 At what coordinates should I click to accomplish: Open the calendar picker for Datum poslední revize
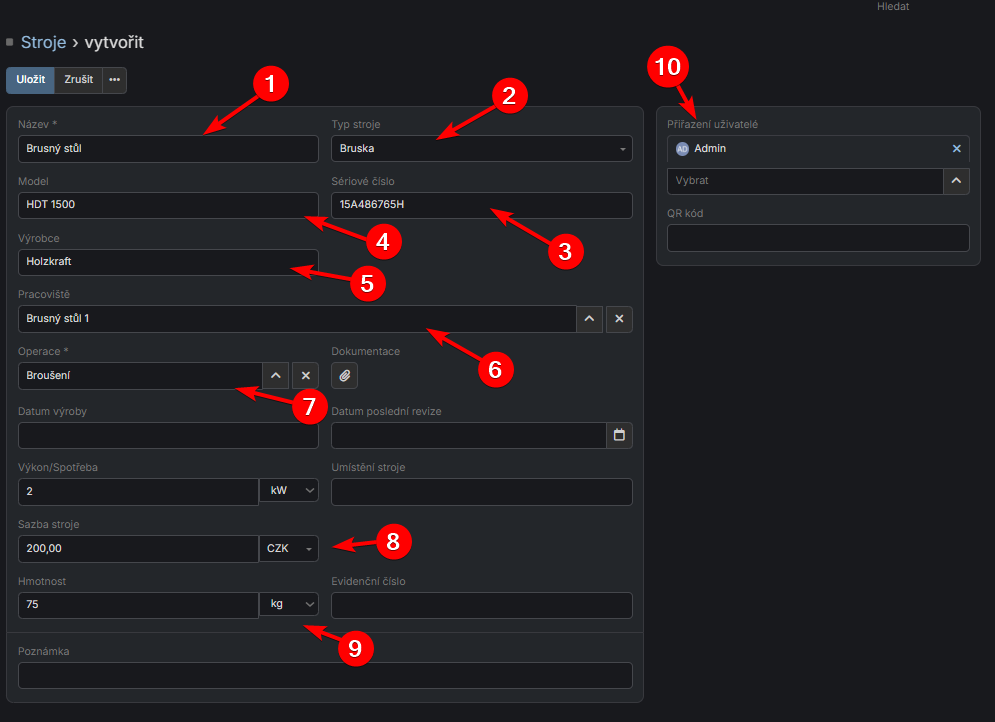click(x=619, y=435)
